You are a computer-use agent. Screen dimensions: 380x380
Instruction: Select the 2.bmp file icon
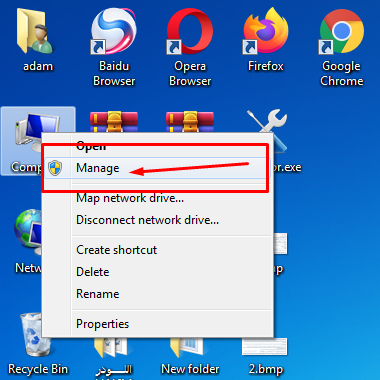[265, 347]
